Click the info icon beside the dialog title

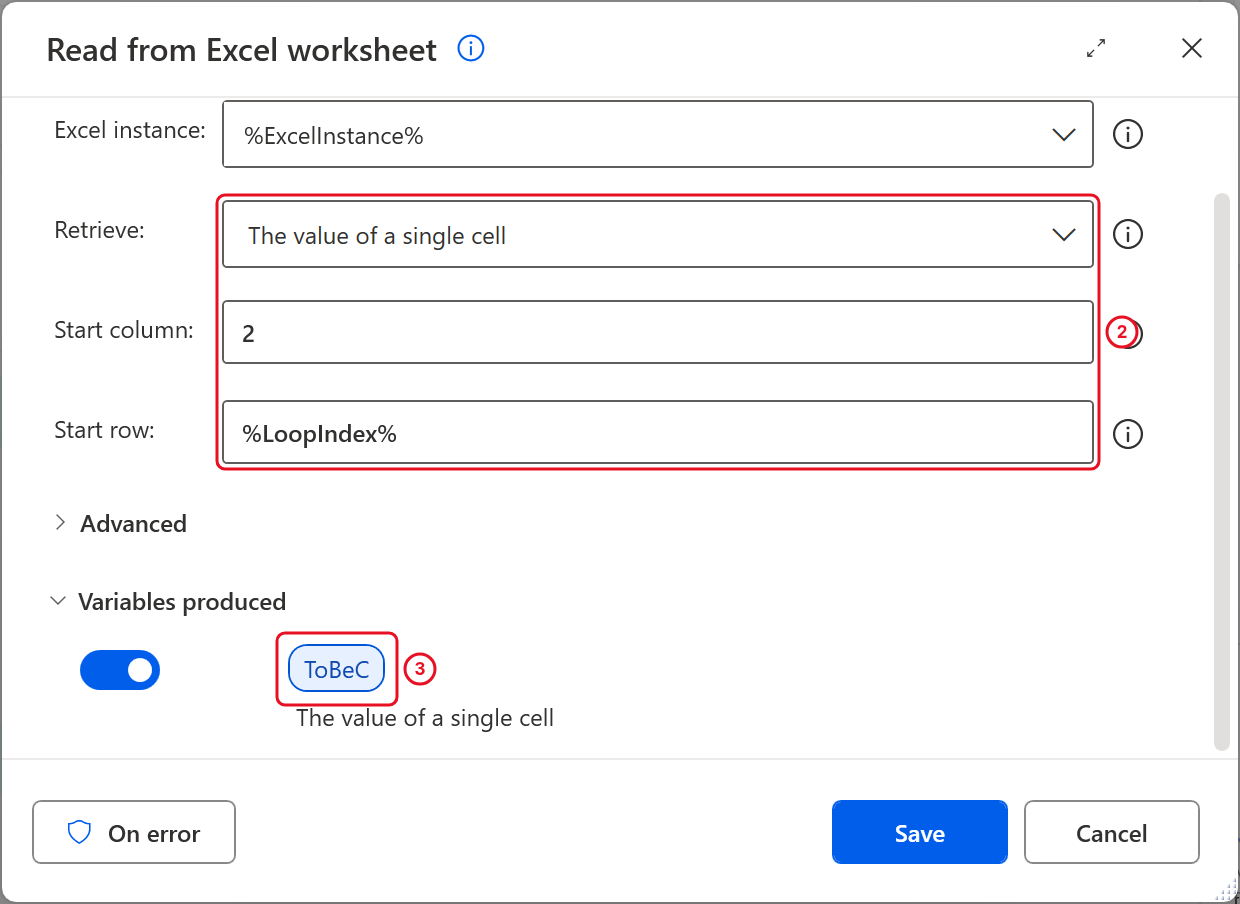(x=471, y=48)
